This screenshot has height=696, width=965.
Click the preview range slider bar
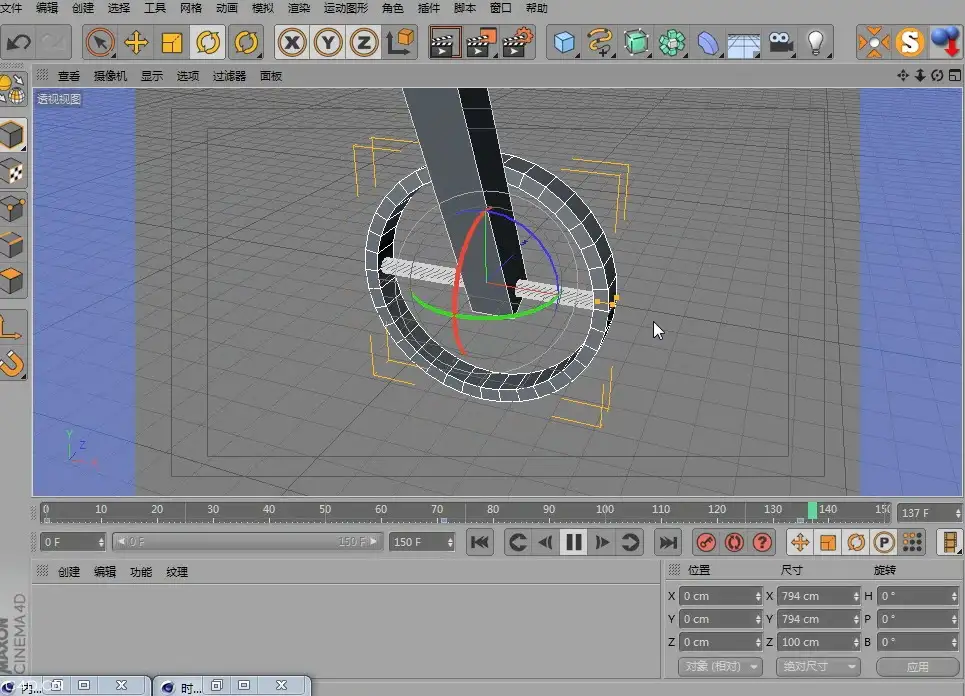[x=248, y=542]
